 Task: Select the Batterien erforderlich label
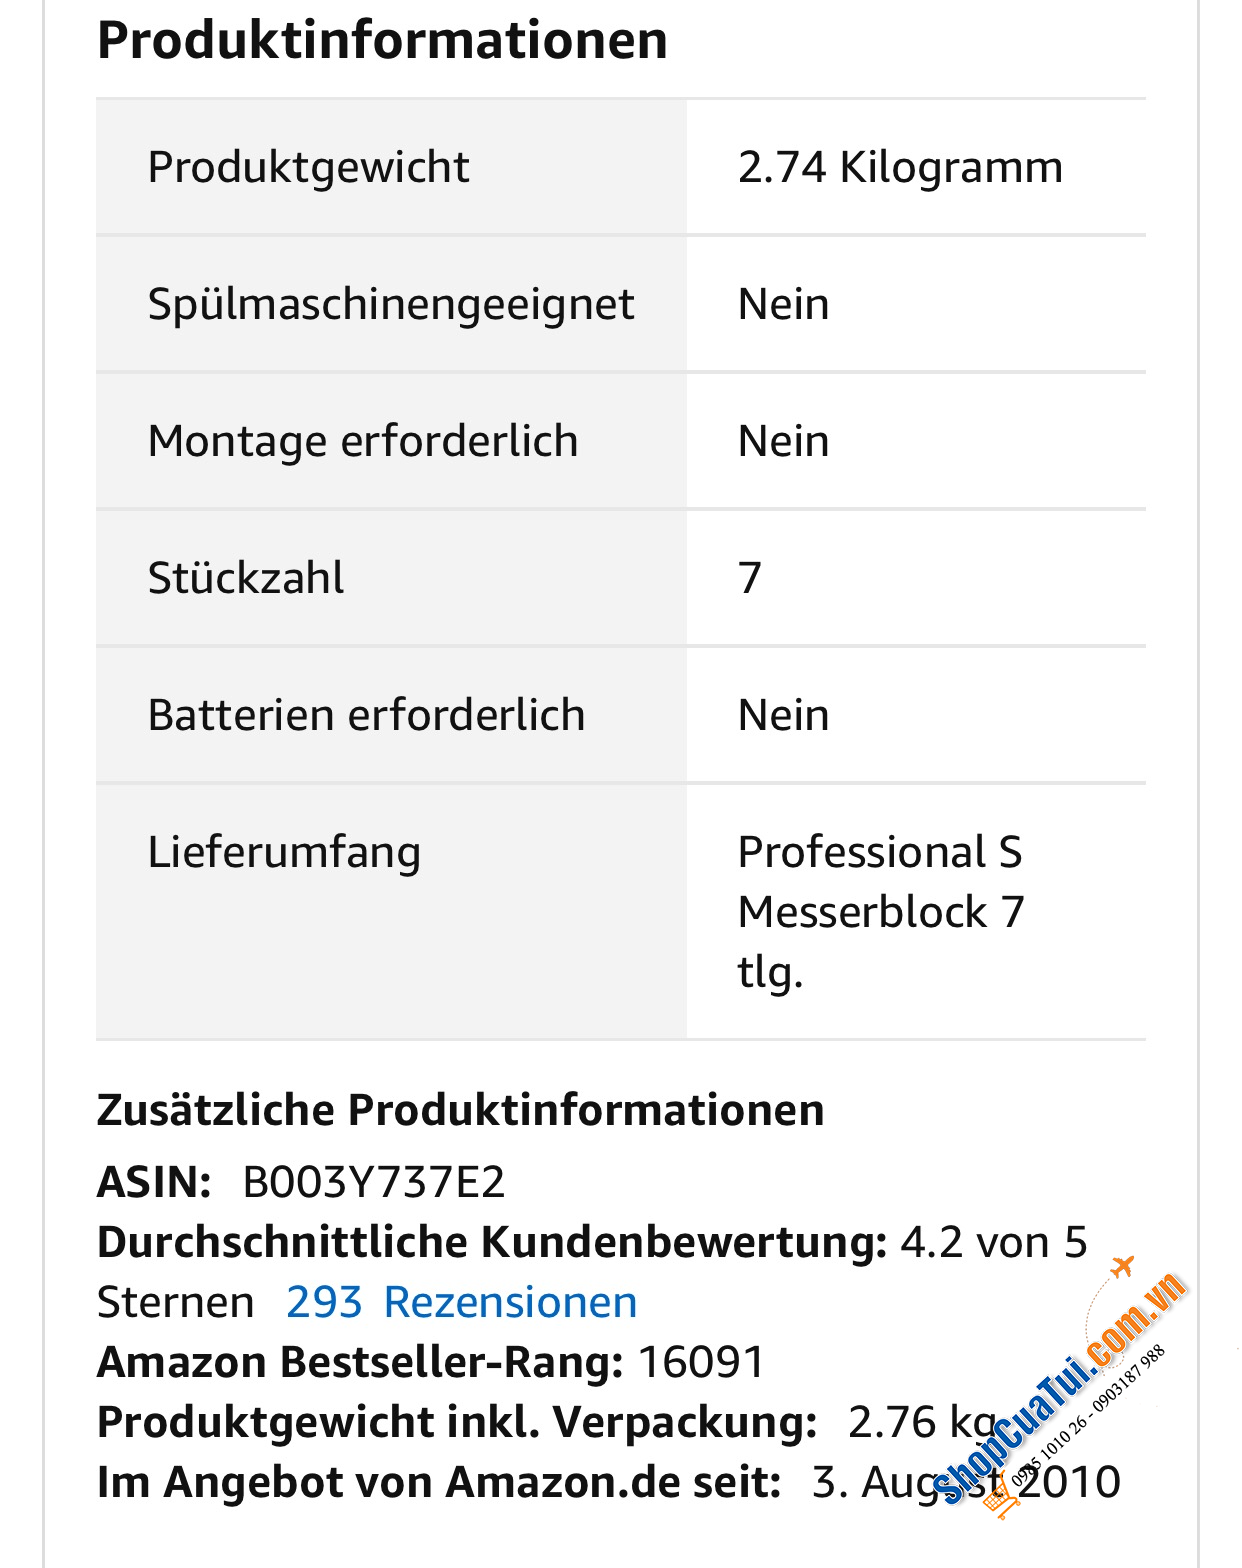[x=366, y=715]
